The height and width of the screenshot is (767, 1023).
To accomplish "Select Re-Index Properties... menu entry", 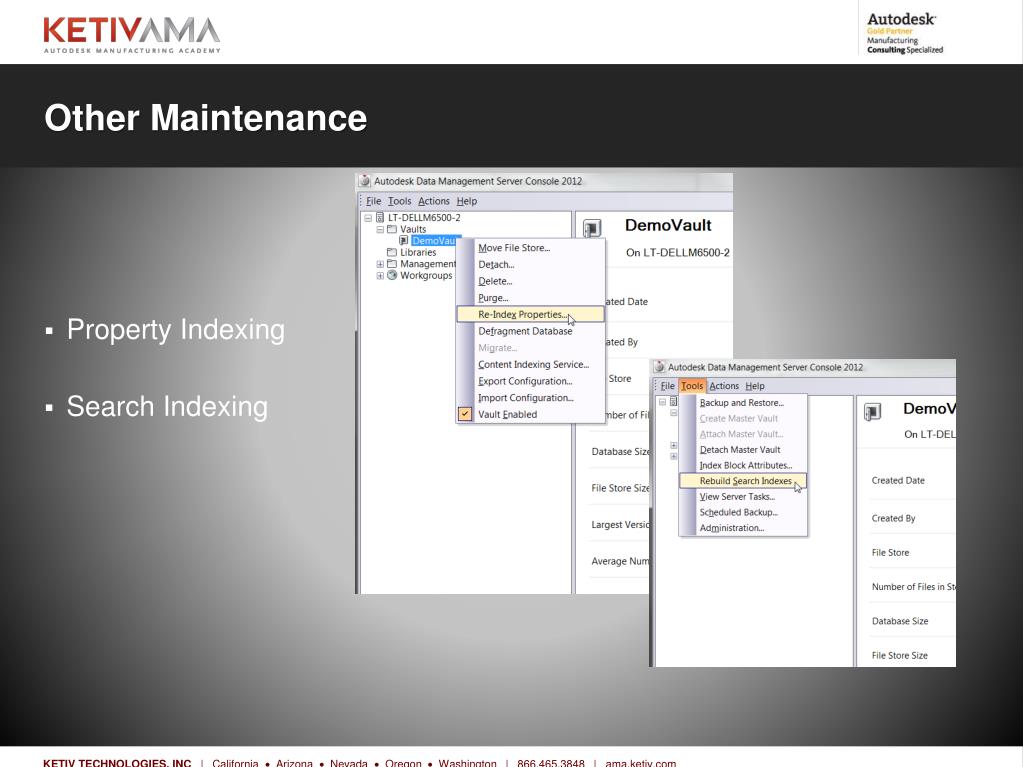I will tap(530, 314).
